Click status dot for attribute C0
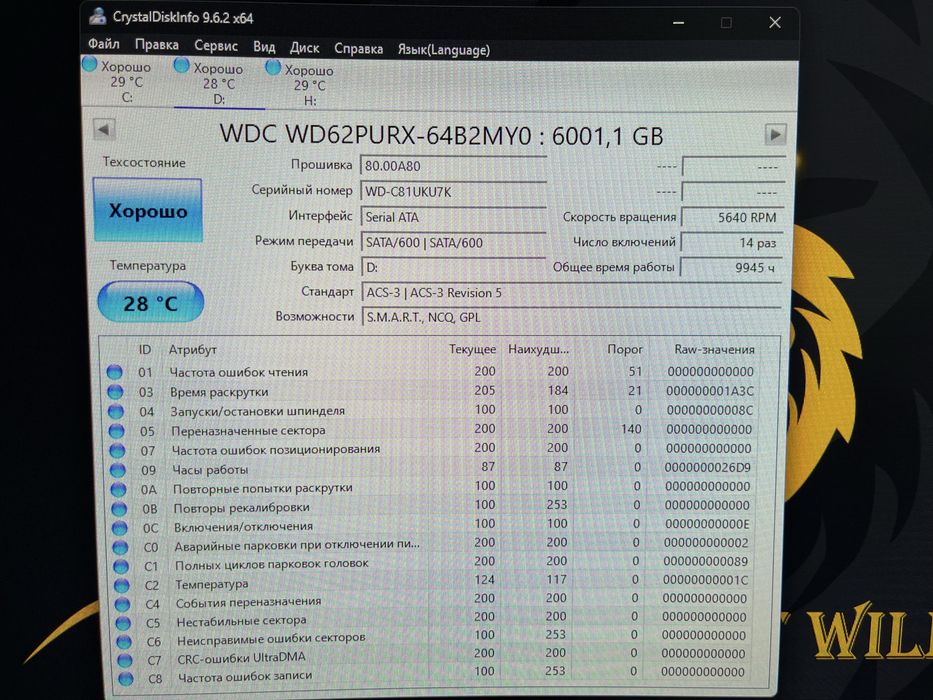Image resolution: width=933 pixels, height=700 pixels. click(x=120, y=547)
